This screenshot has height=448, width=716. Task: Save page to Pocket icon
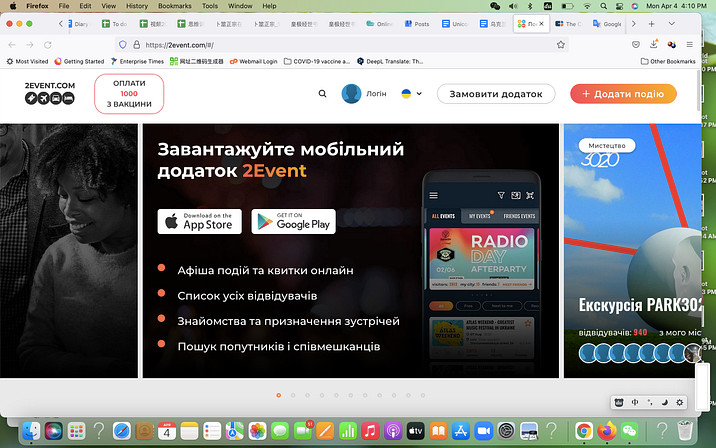point(636,45)
